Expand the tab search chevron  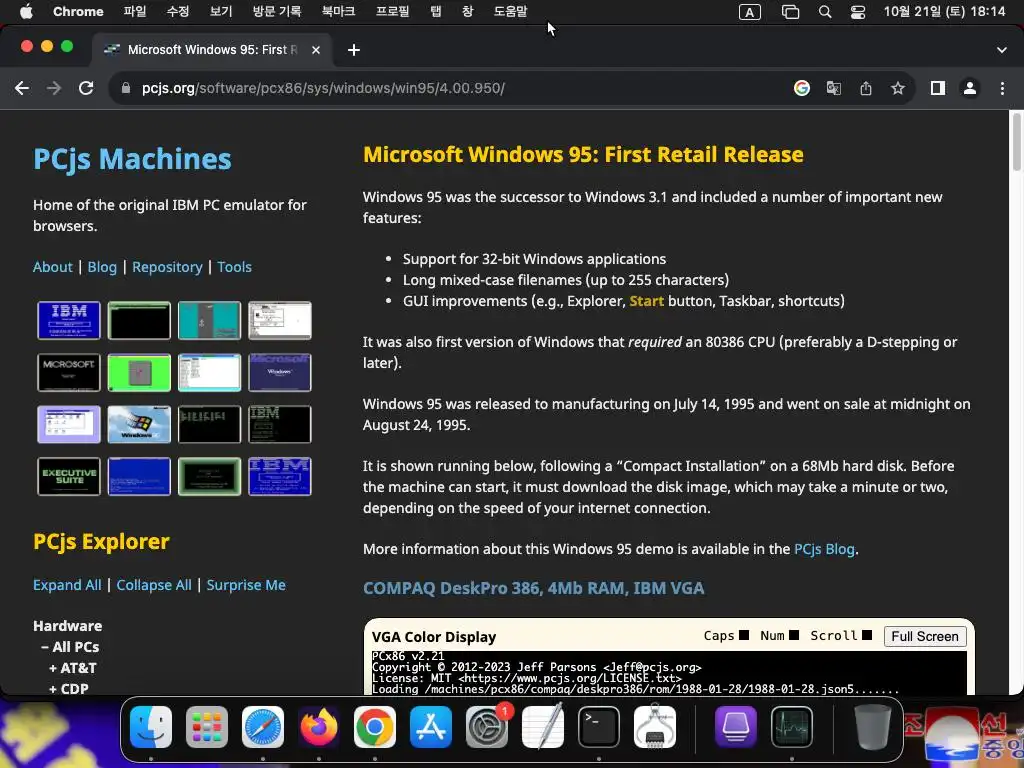pos(1002,50)
